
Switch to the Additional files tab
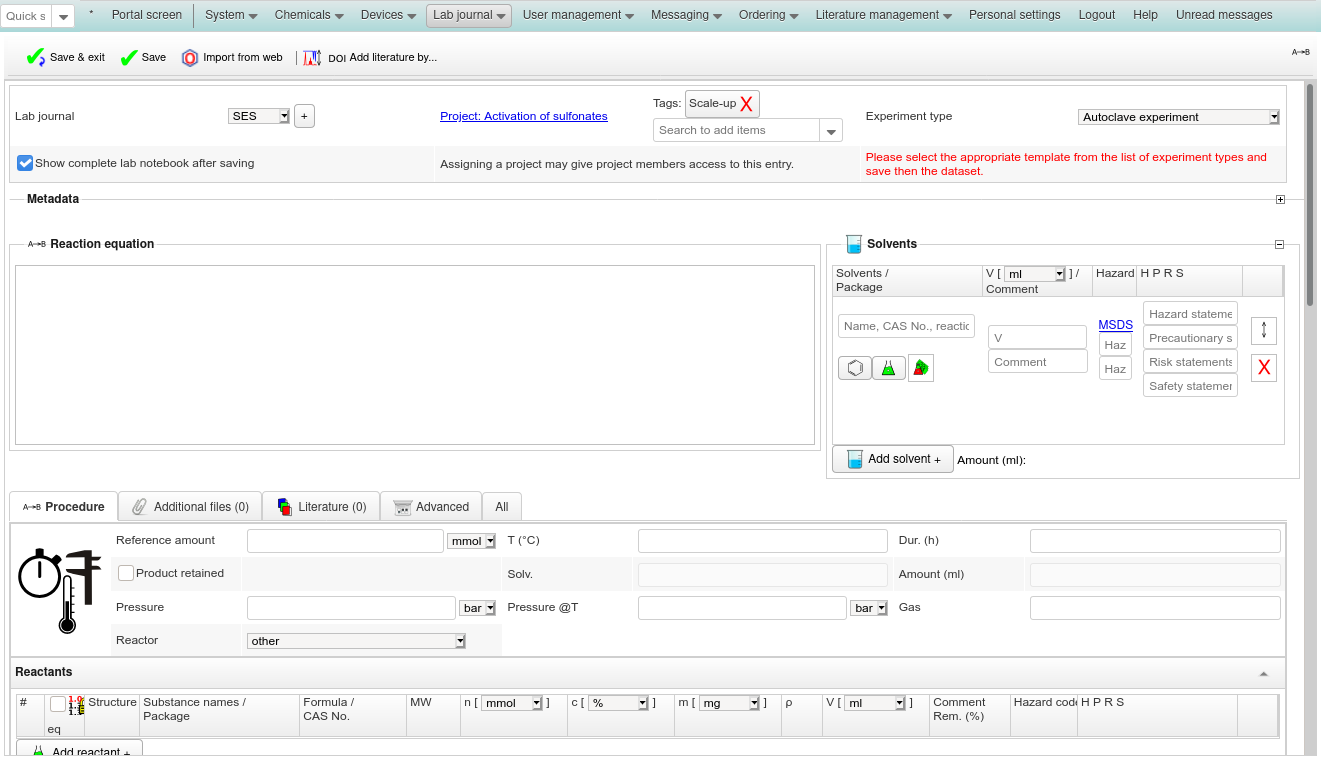[190, 507]
